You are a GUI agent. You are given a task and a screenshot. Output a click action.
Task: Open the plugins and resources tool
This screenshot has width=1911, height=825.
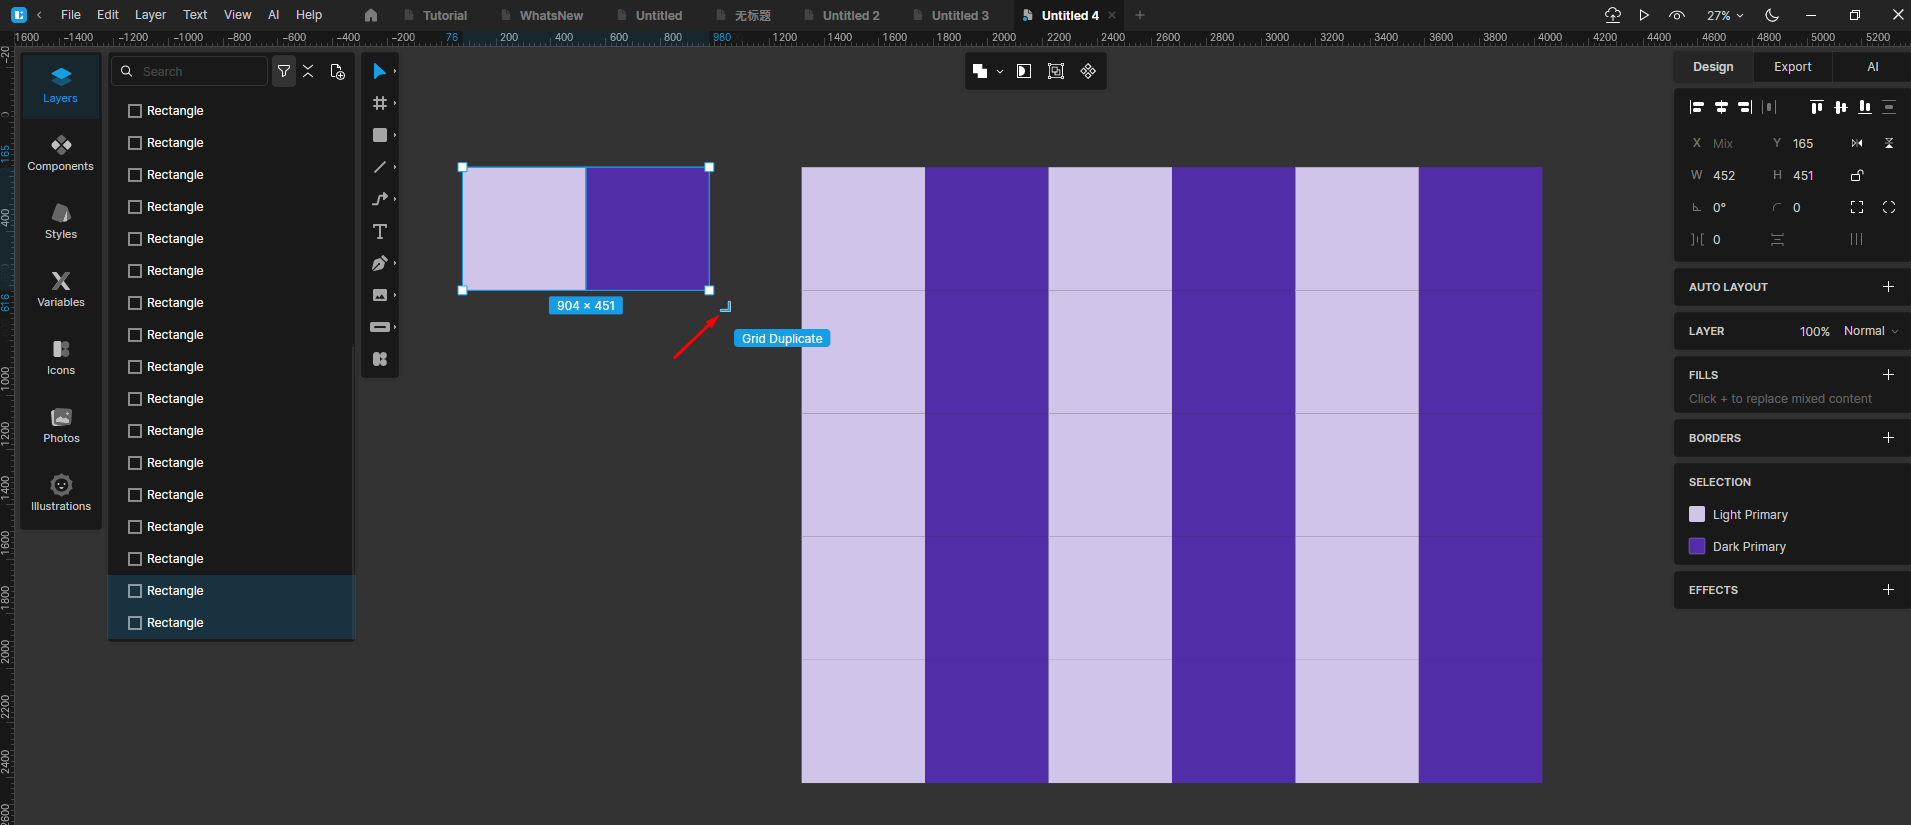click(x=379, y=359)
